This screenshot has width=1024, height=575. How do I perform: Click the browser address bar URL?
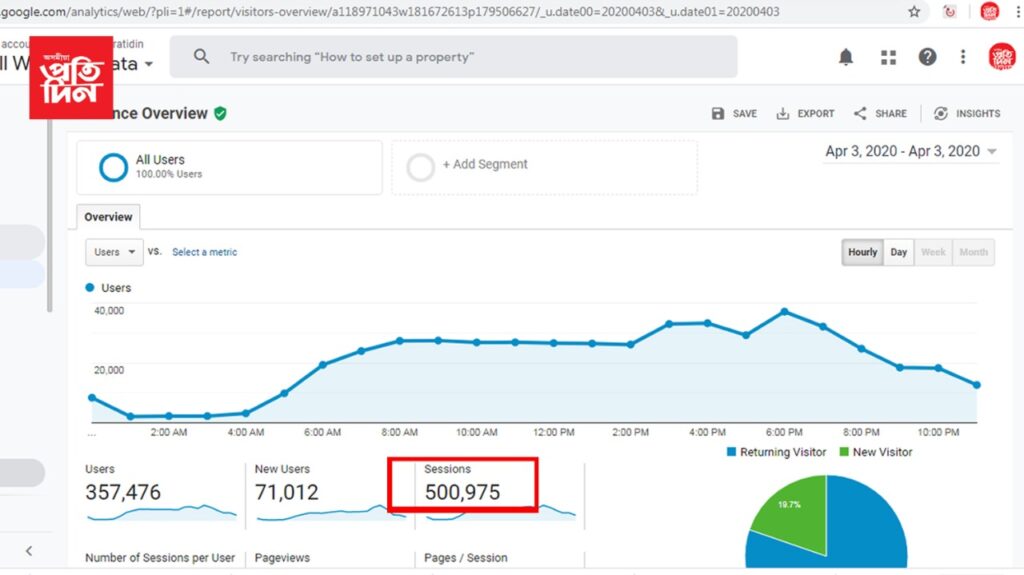coord(390,12)
